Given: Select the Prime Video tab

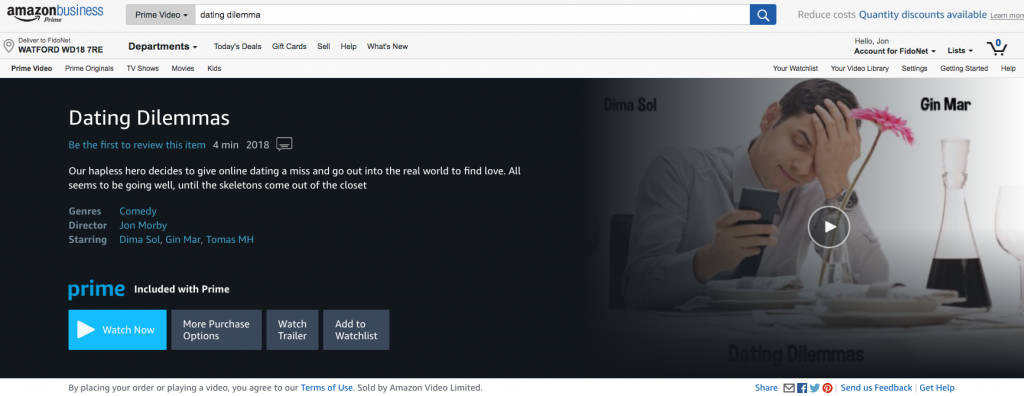Looking at the screenshot, I should click(31, 68).
